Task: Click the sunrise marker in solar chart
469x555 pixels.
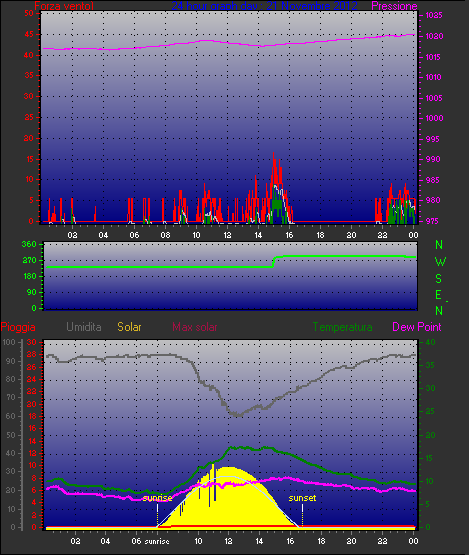Action: pyautogui.click(x=157, y=498)
